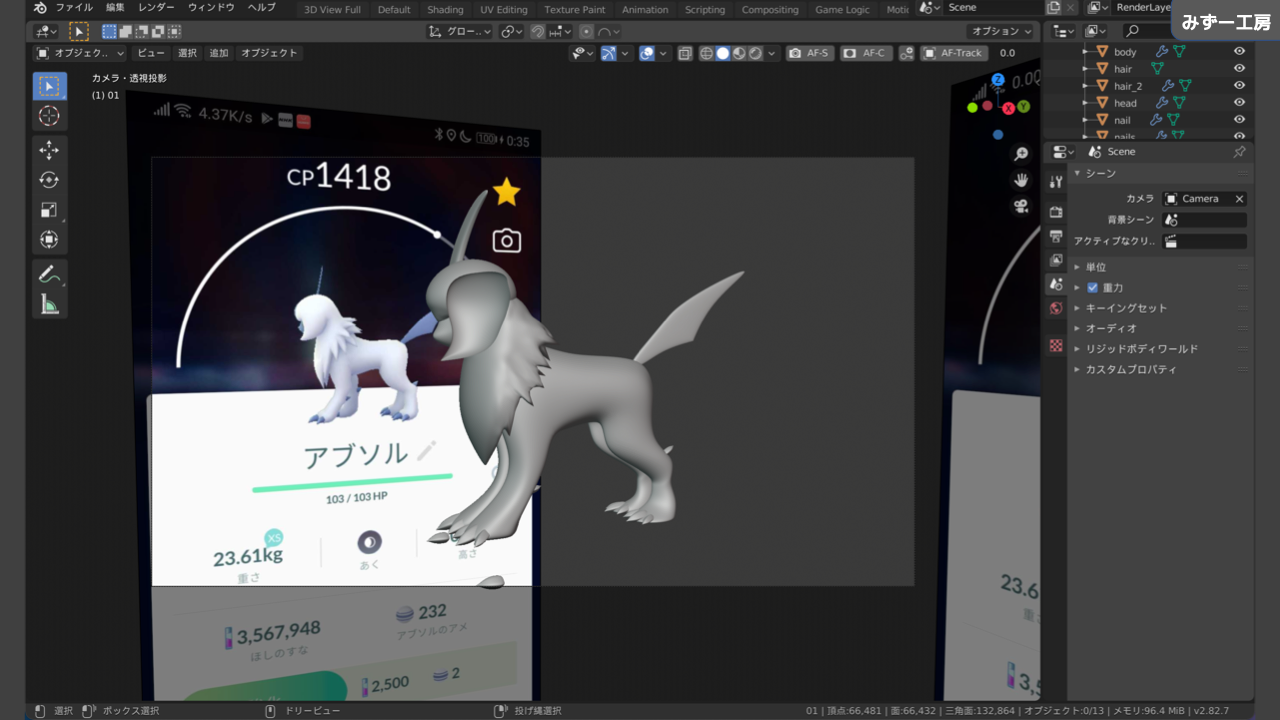Pick the Scale tool
The width and height of the screenshot is (1280, 720).
pos(49,210)
